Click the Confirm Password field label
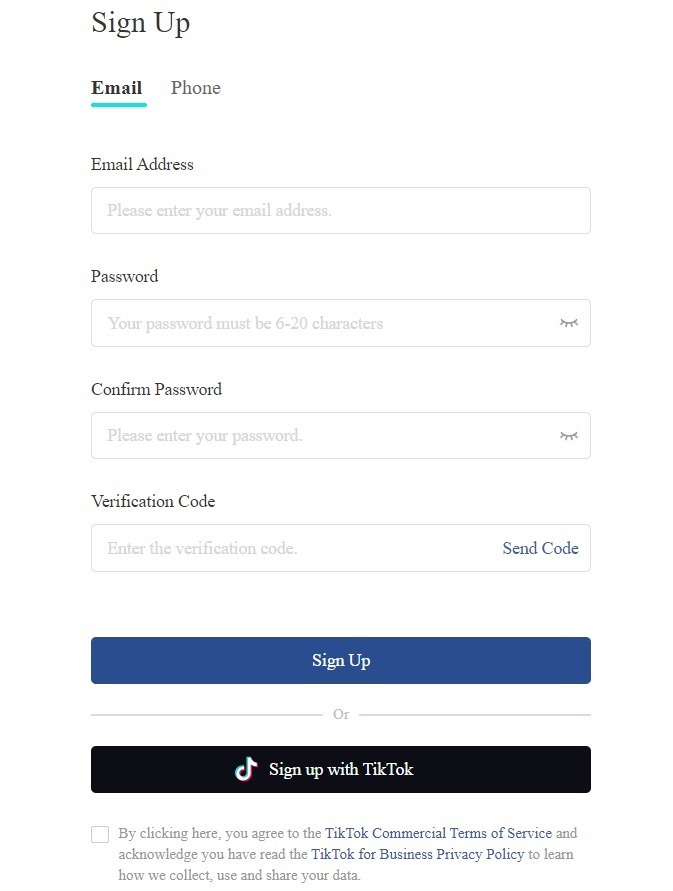This screenshot has height=891, width=673. [x=156, y=389]
